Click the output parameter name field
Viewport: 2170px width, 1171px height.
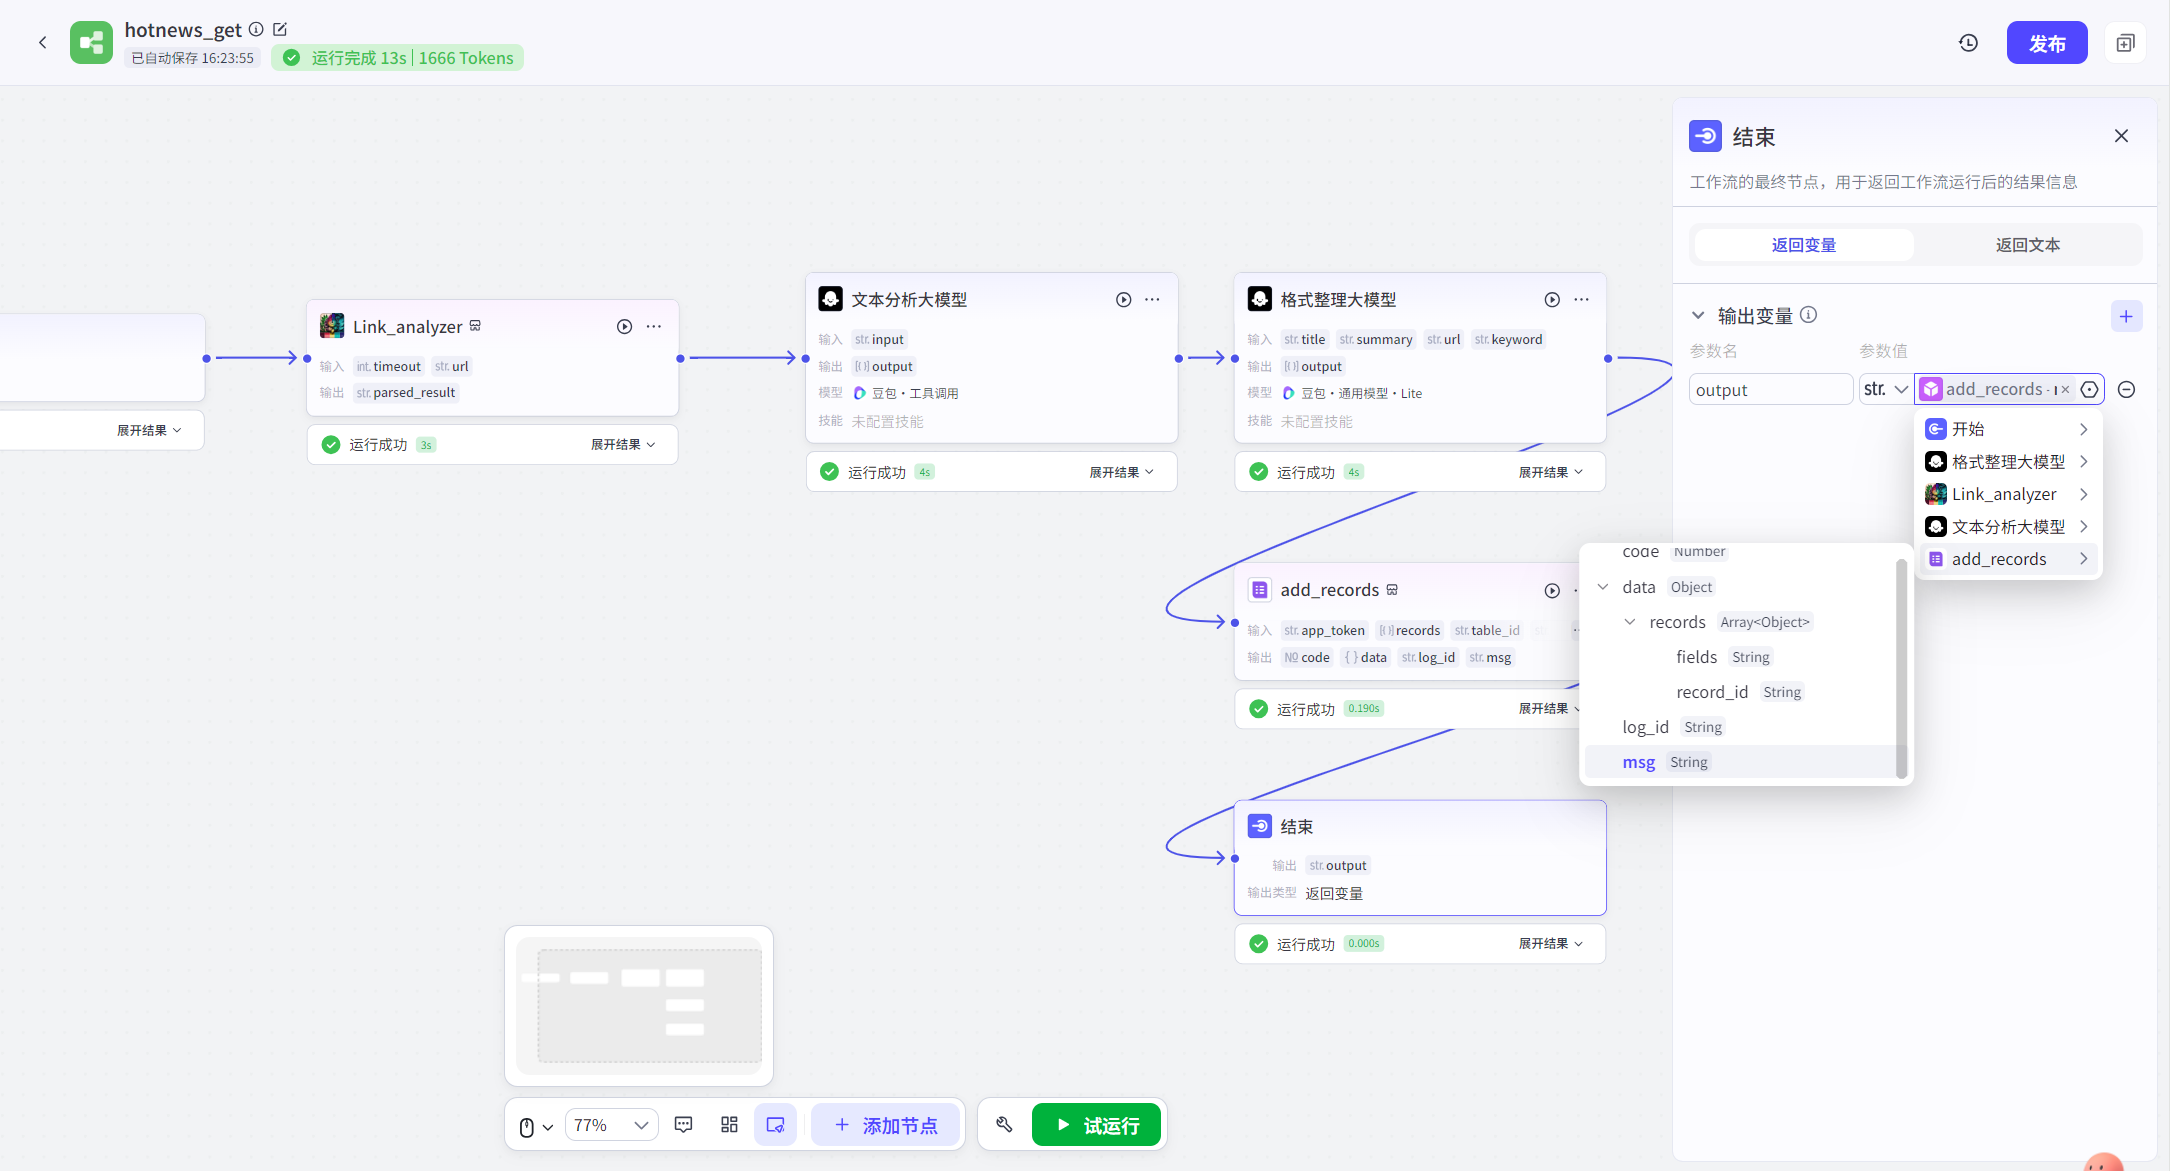(x=1769, y=390)
